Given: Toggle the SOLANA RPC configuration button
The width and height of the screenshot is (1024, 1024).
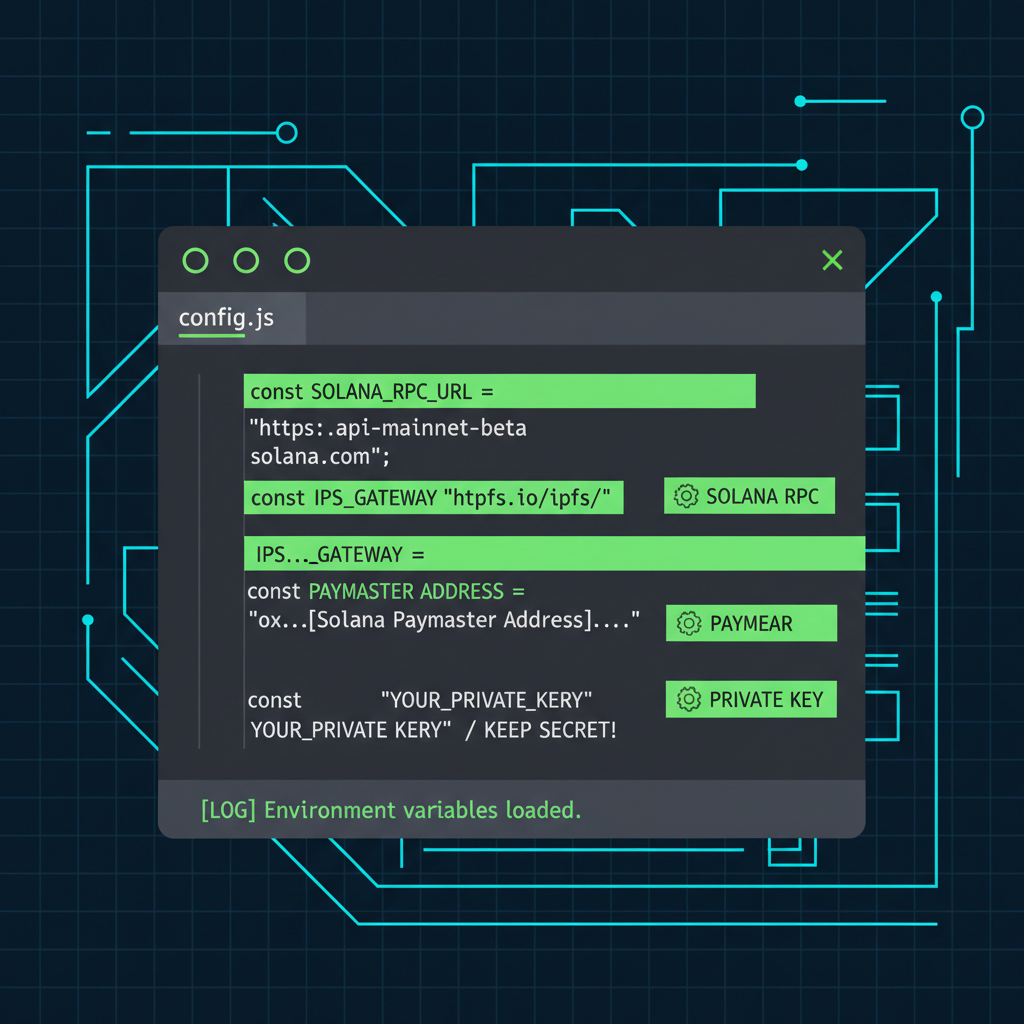Looking at the screenshot, I should point(750,496).
